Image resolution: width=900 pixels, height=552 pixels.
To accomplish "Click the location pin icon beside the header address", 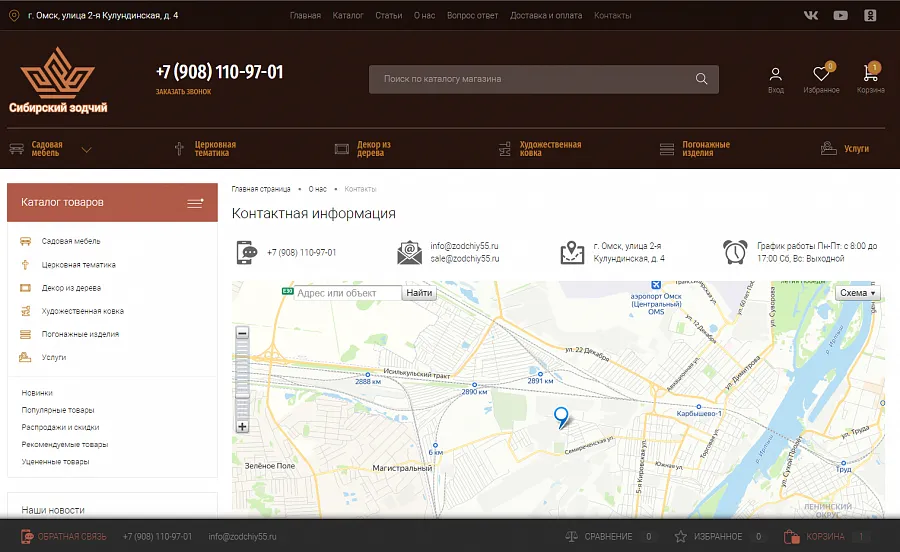I will pos(14,15).
